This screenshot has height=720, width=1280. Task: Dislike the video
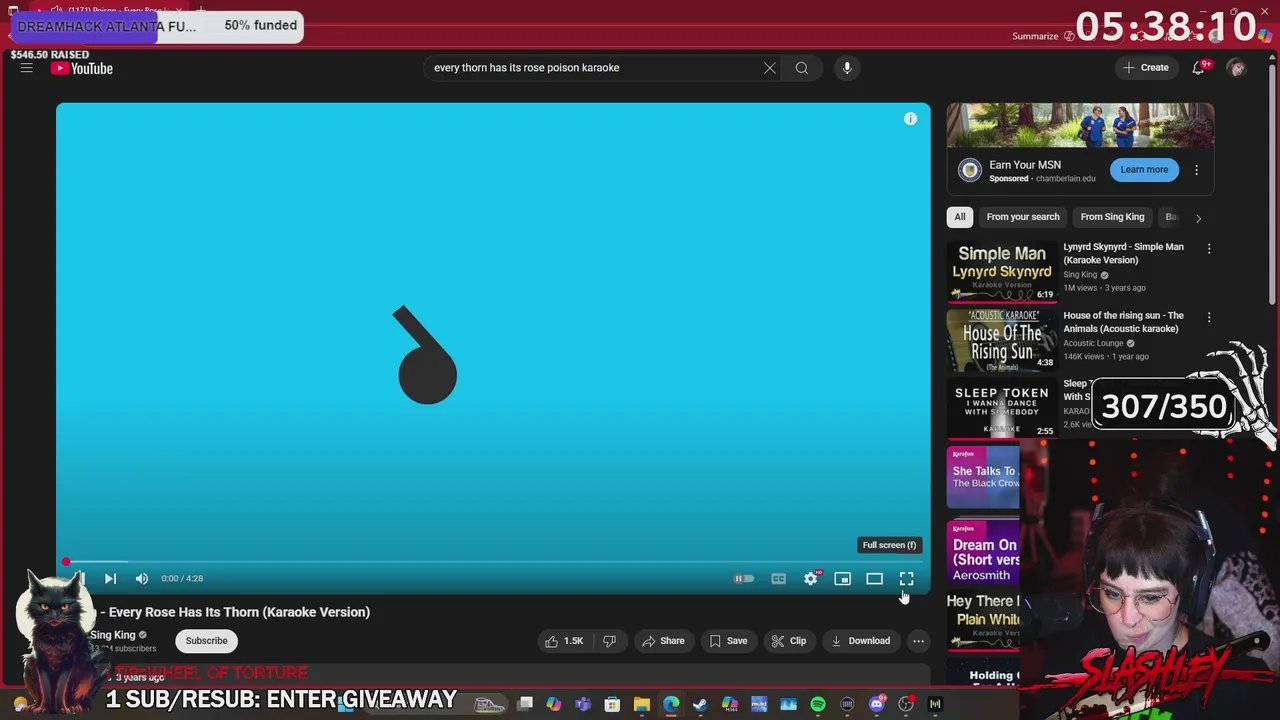609,641
